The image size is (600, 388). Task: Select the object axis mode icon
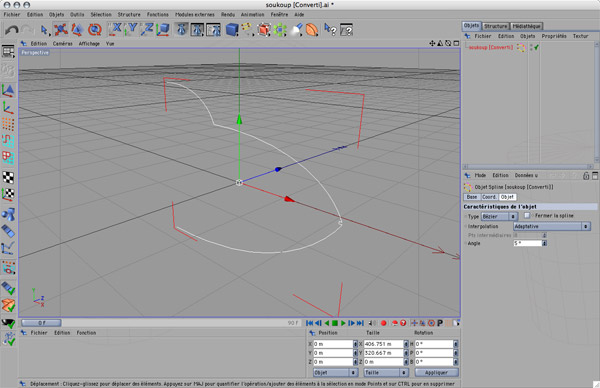click(x=8, y=108)
